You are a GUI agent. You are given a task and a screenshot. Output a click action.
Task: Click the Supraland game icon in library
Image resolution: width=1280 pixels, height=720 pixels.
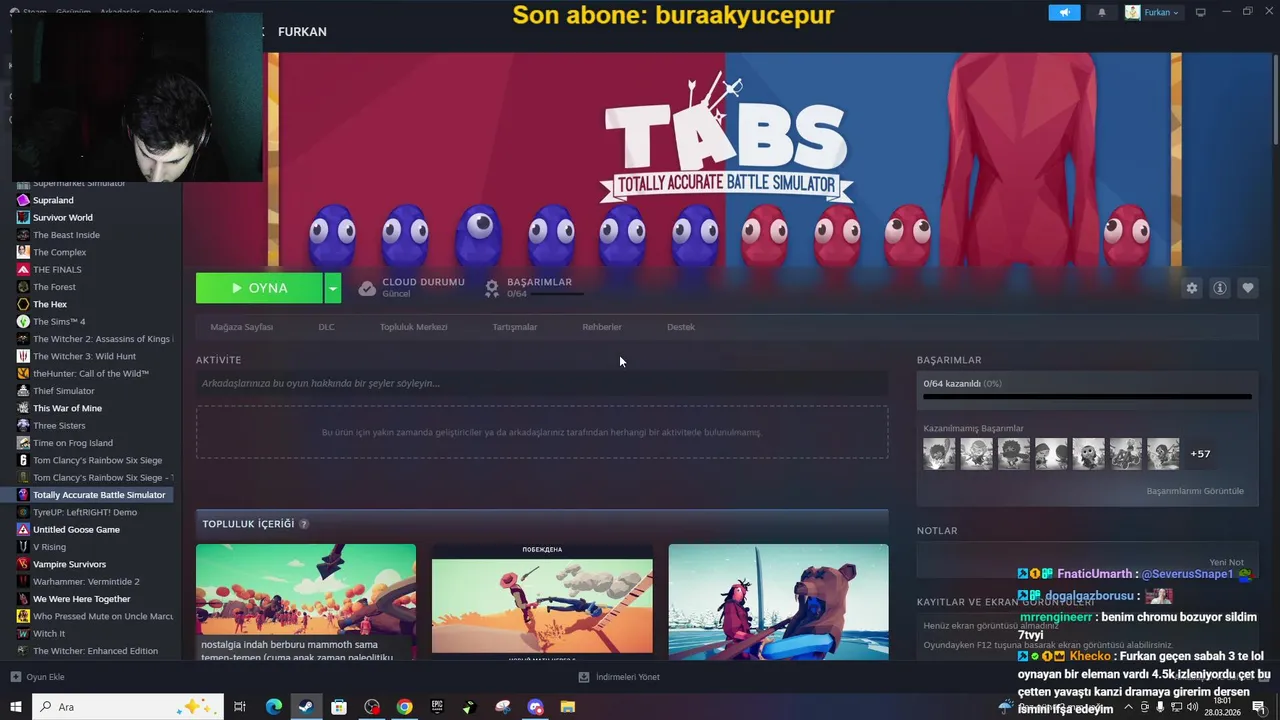click(23, 200)
